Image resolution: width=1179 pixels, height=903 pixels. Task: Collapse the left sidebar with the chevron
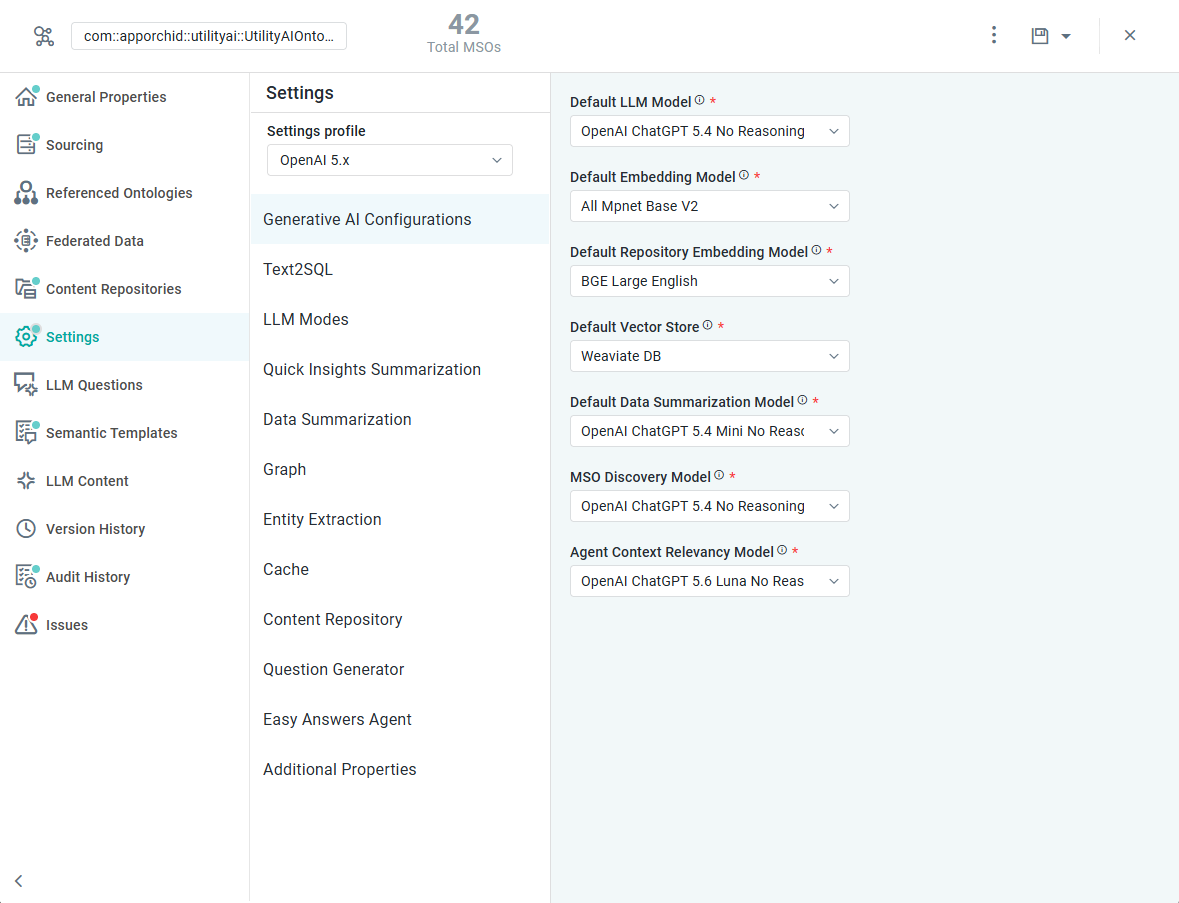pyautogui.click(x=19, y=880)
